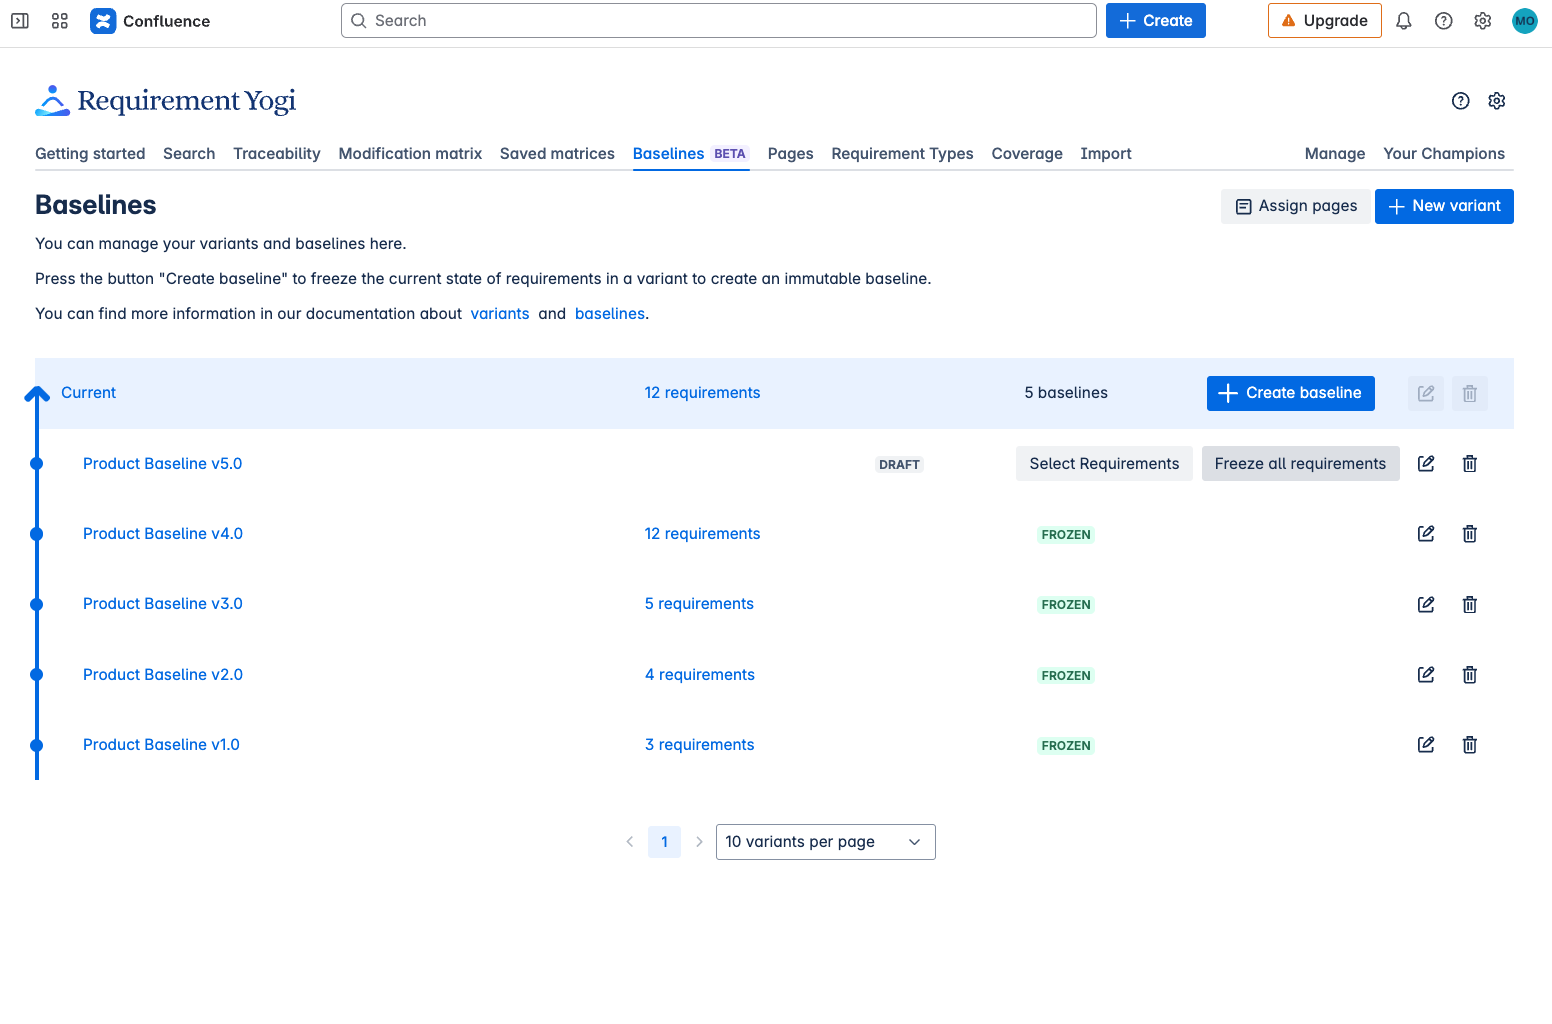
Task: Open the Getting started tab
Action: [x=90, y=154]
